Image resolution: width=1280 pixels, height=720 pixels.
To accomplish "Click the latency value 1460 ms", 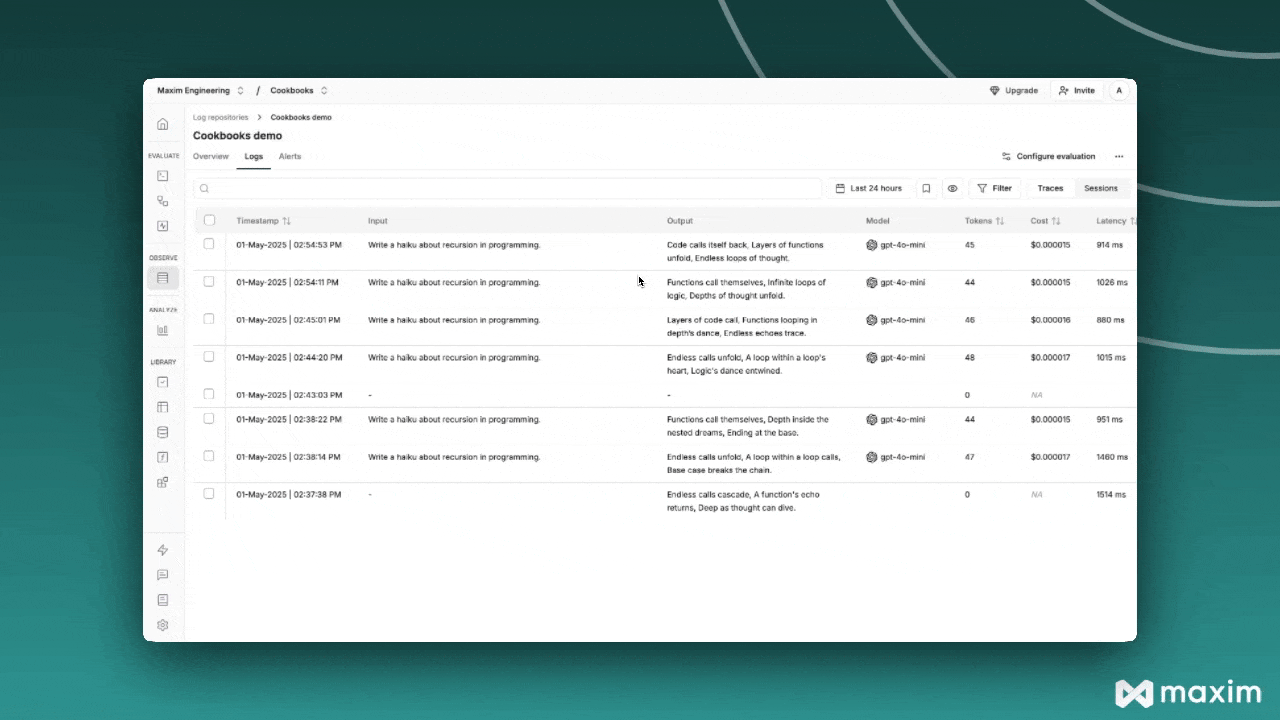I will 1112,457.
